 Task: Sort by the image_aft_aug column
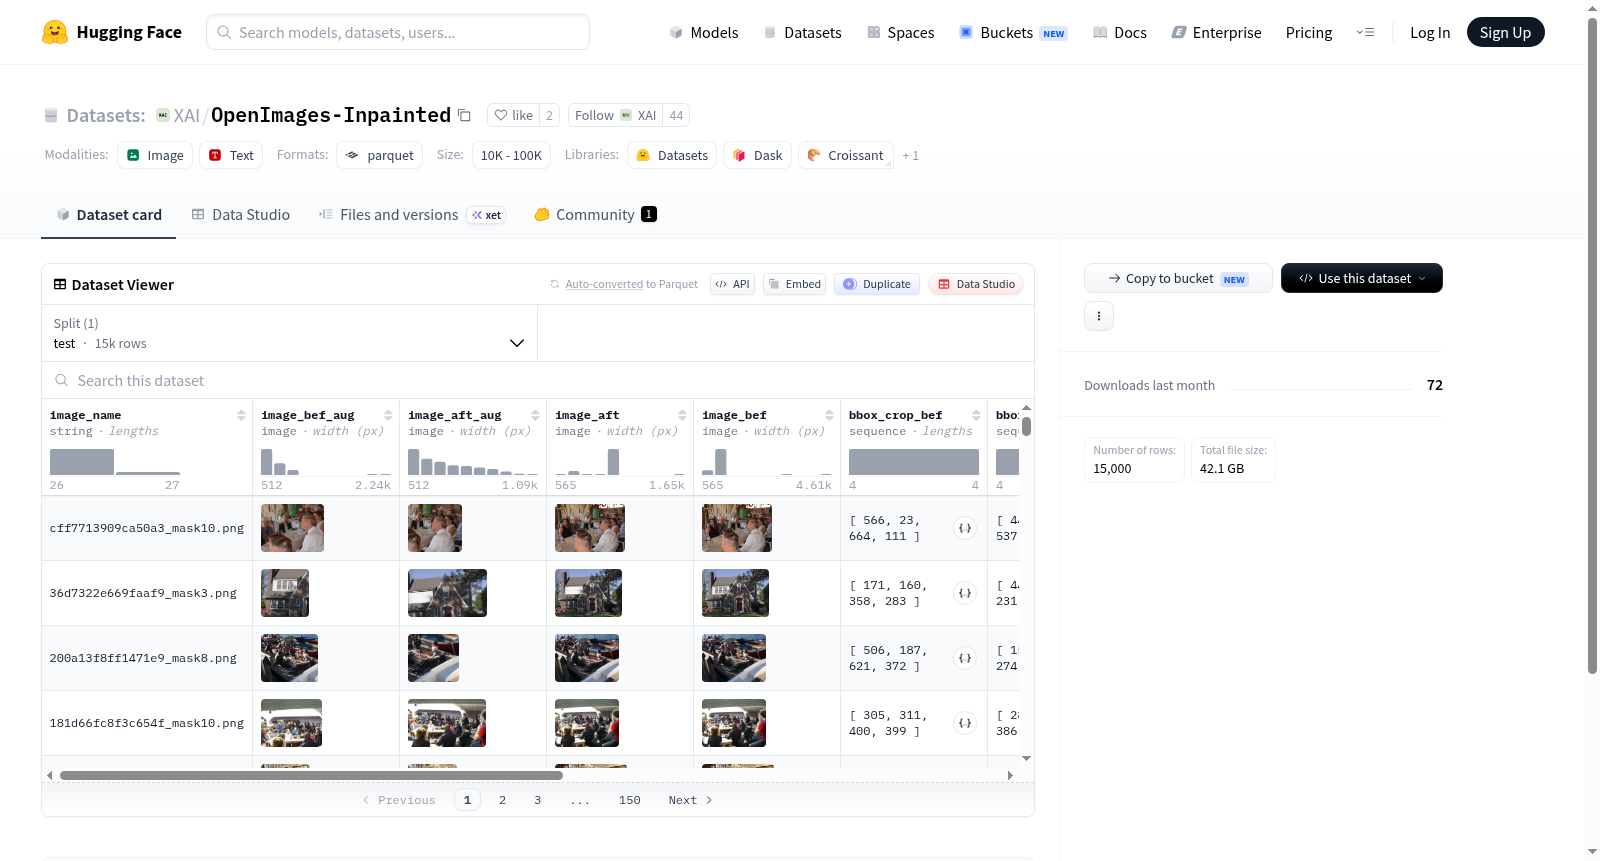(x=535, y=415)
